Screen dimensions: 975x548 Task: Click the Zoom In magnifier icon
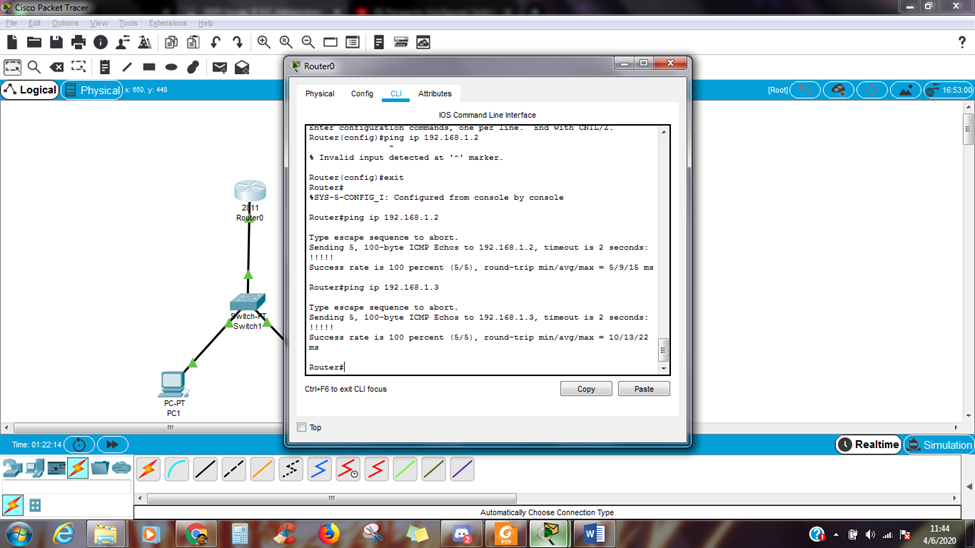tap(264, 42)
